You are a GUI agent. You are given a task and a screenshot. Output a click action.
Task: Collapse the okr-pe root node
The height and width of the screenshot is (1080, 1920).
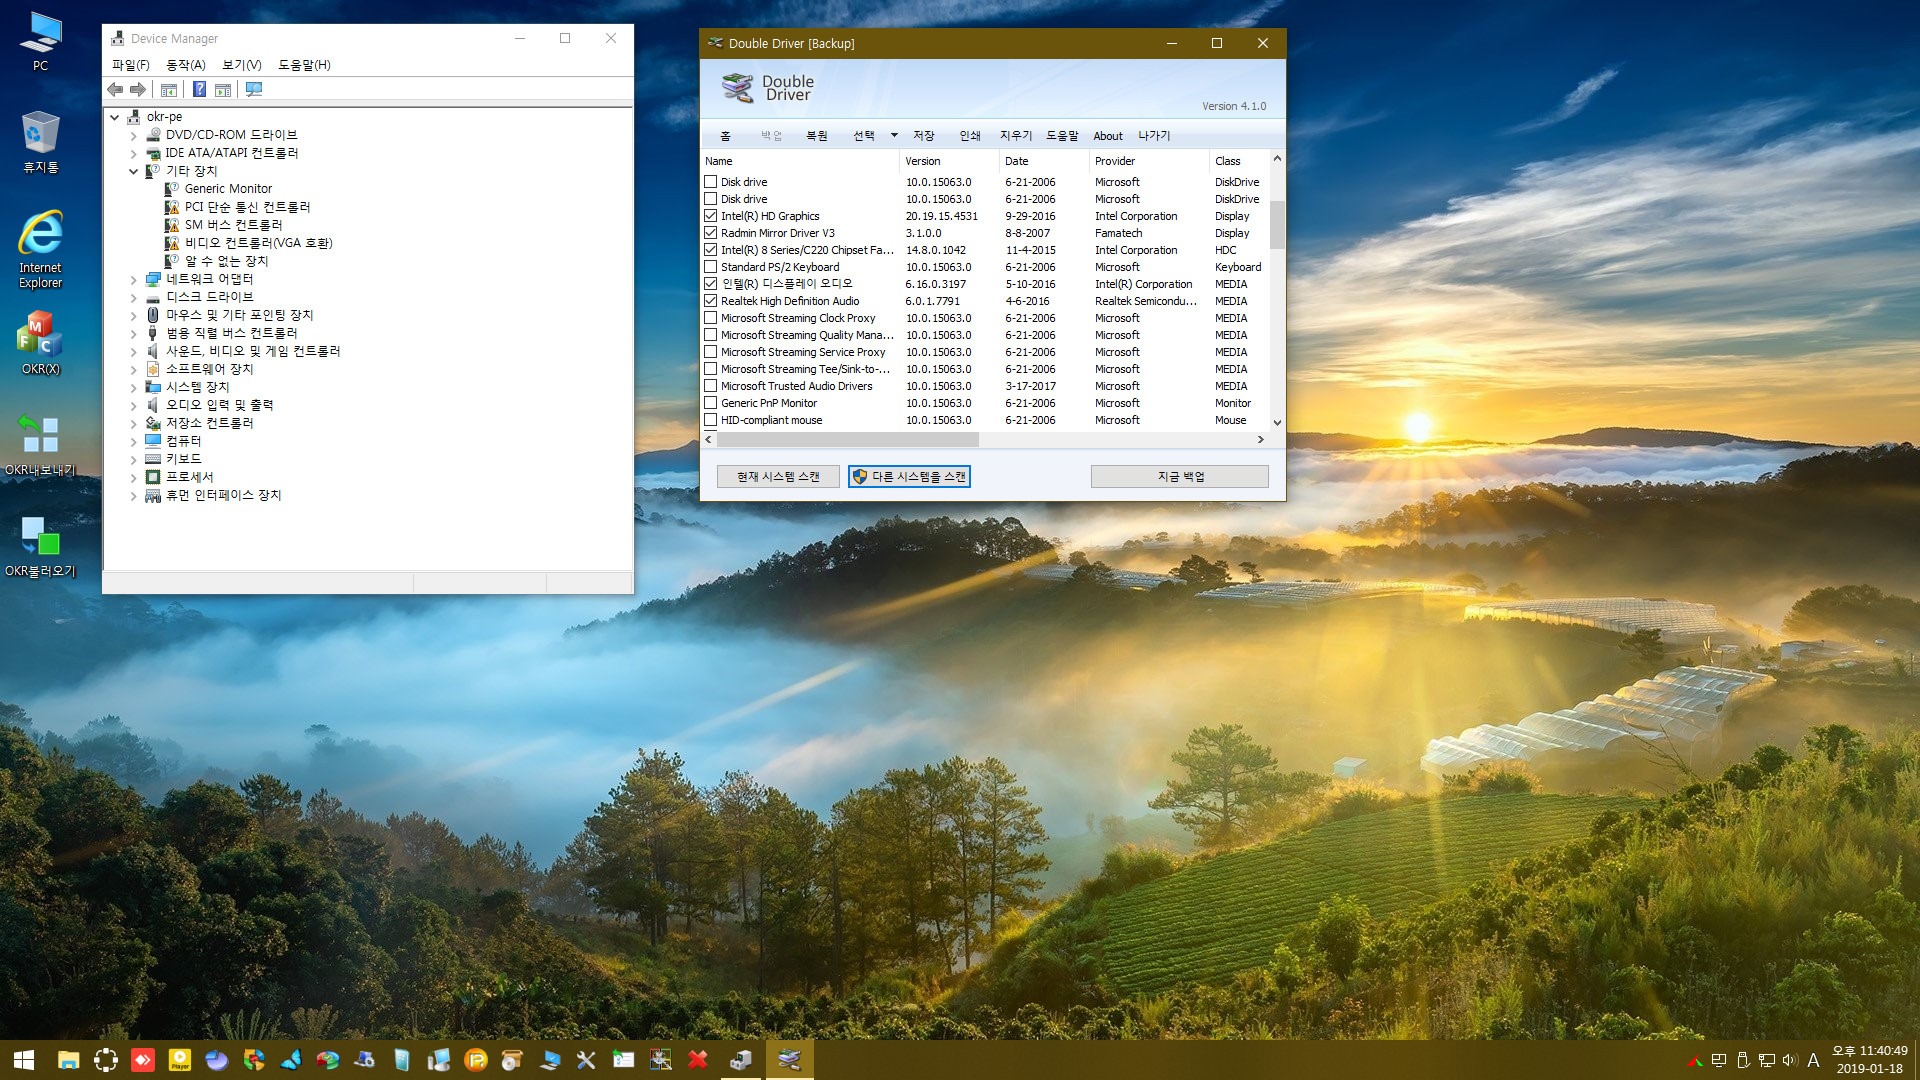(115, 117)
